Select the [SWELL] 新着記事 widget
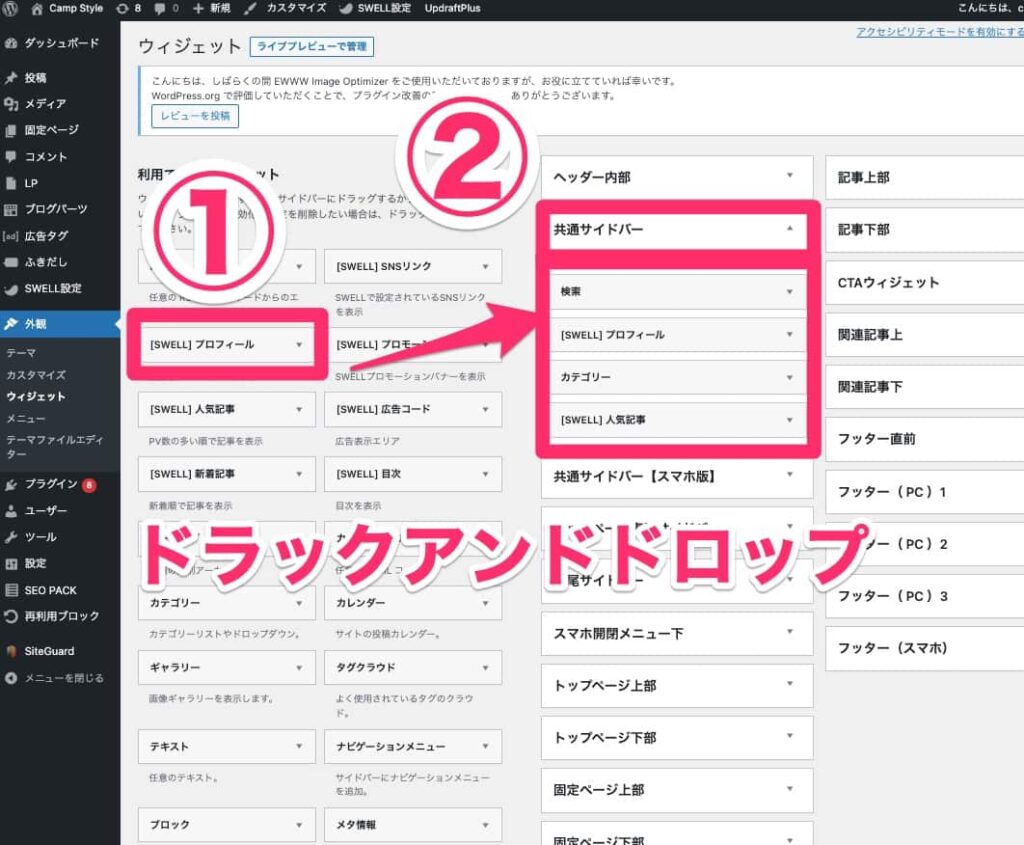The width and height of the screenshot is (1024, 845). point(227,474)
